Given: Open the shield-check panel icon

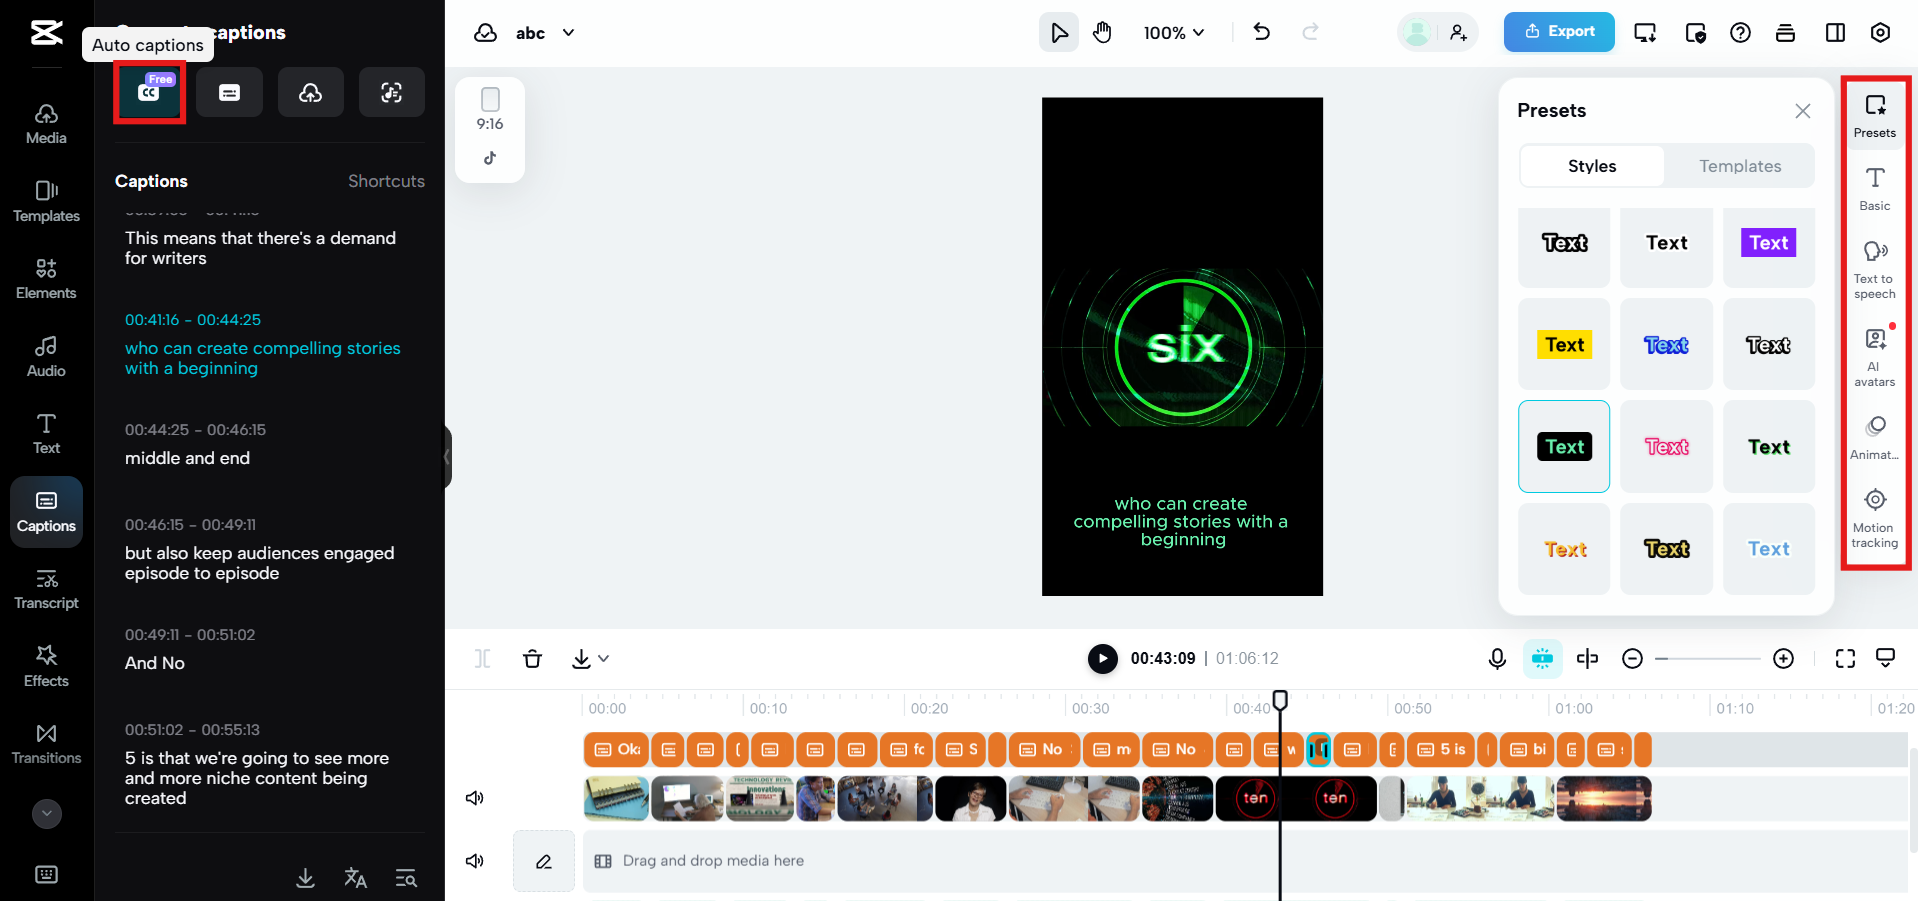Looking at the screenshot, I should [1696, 33].
